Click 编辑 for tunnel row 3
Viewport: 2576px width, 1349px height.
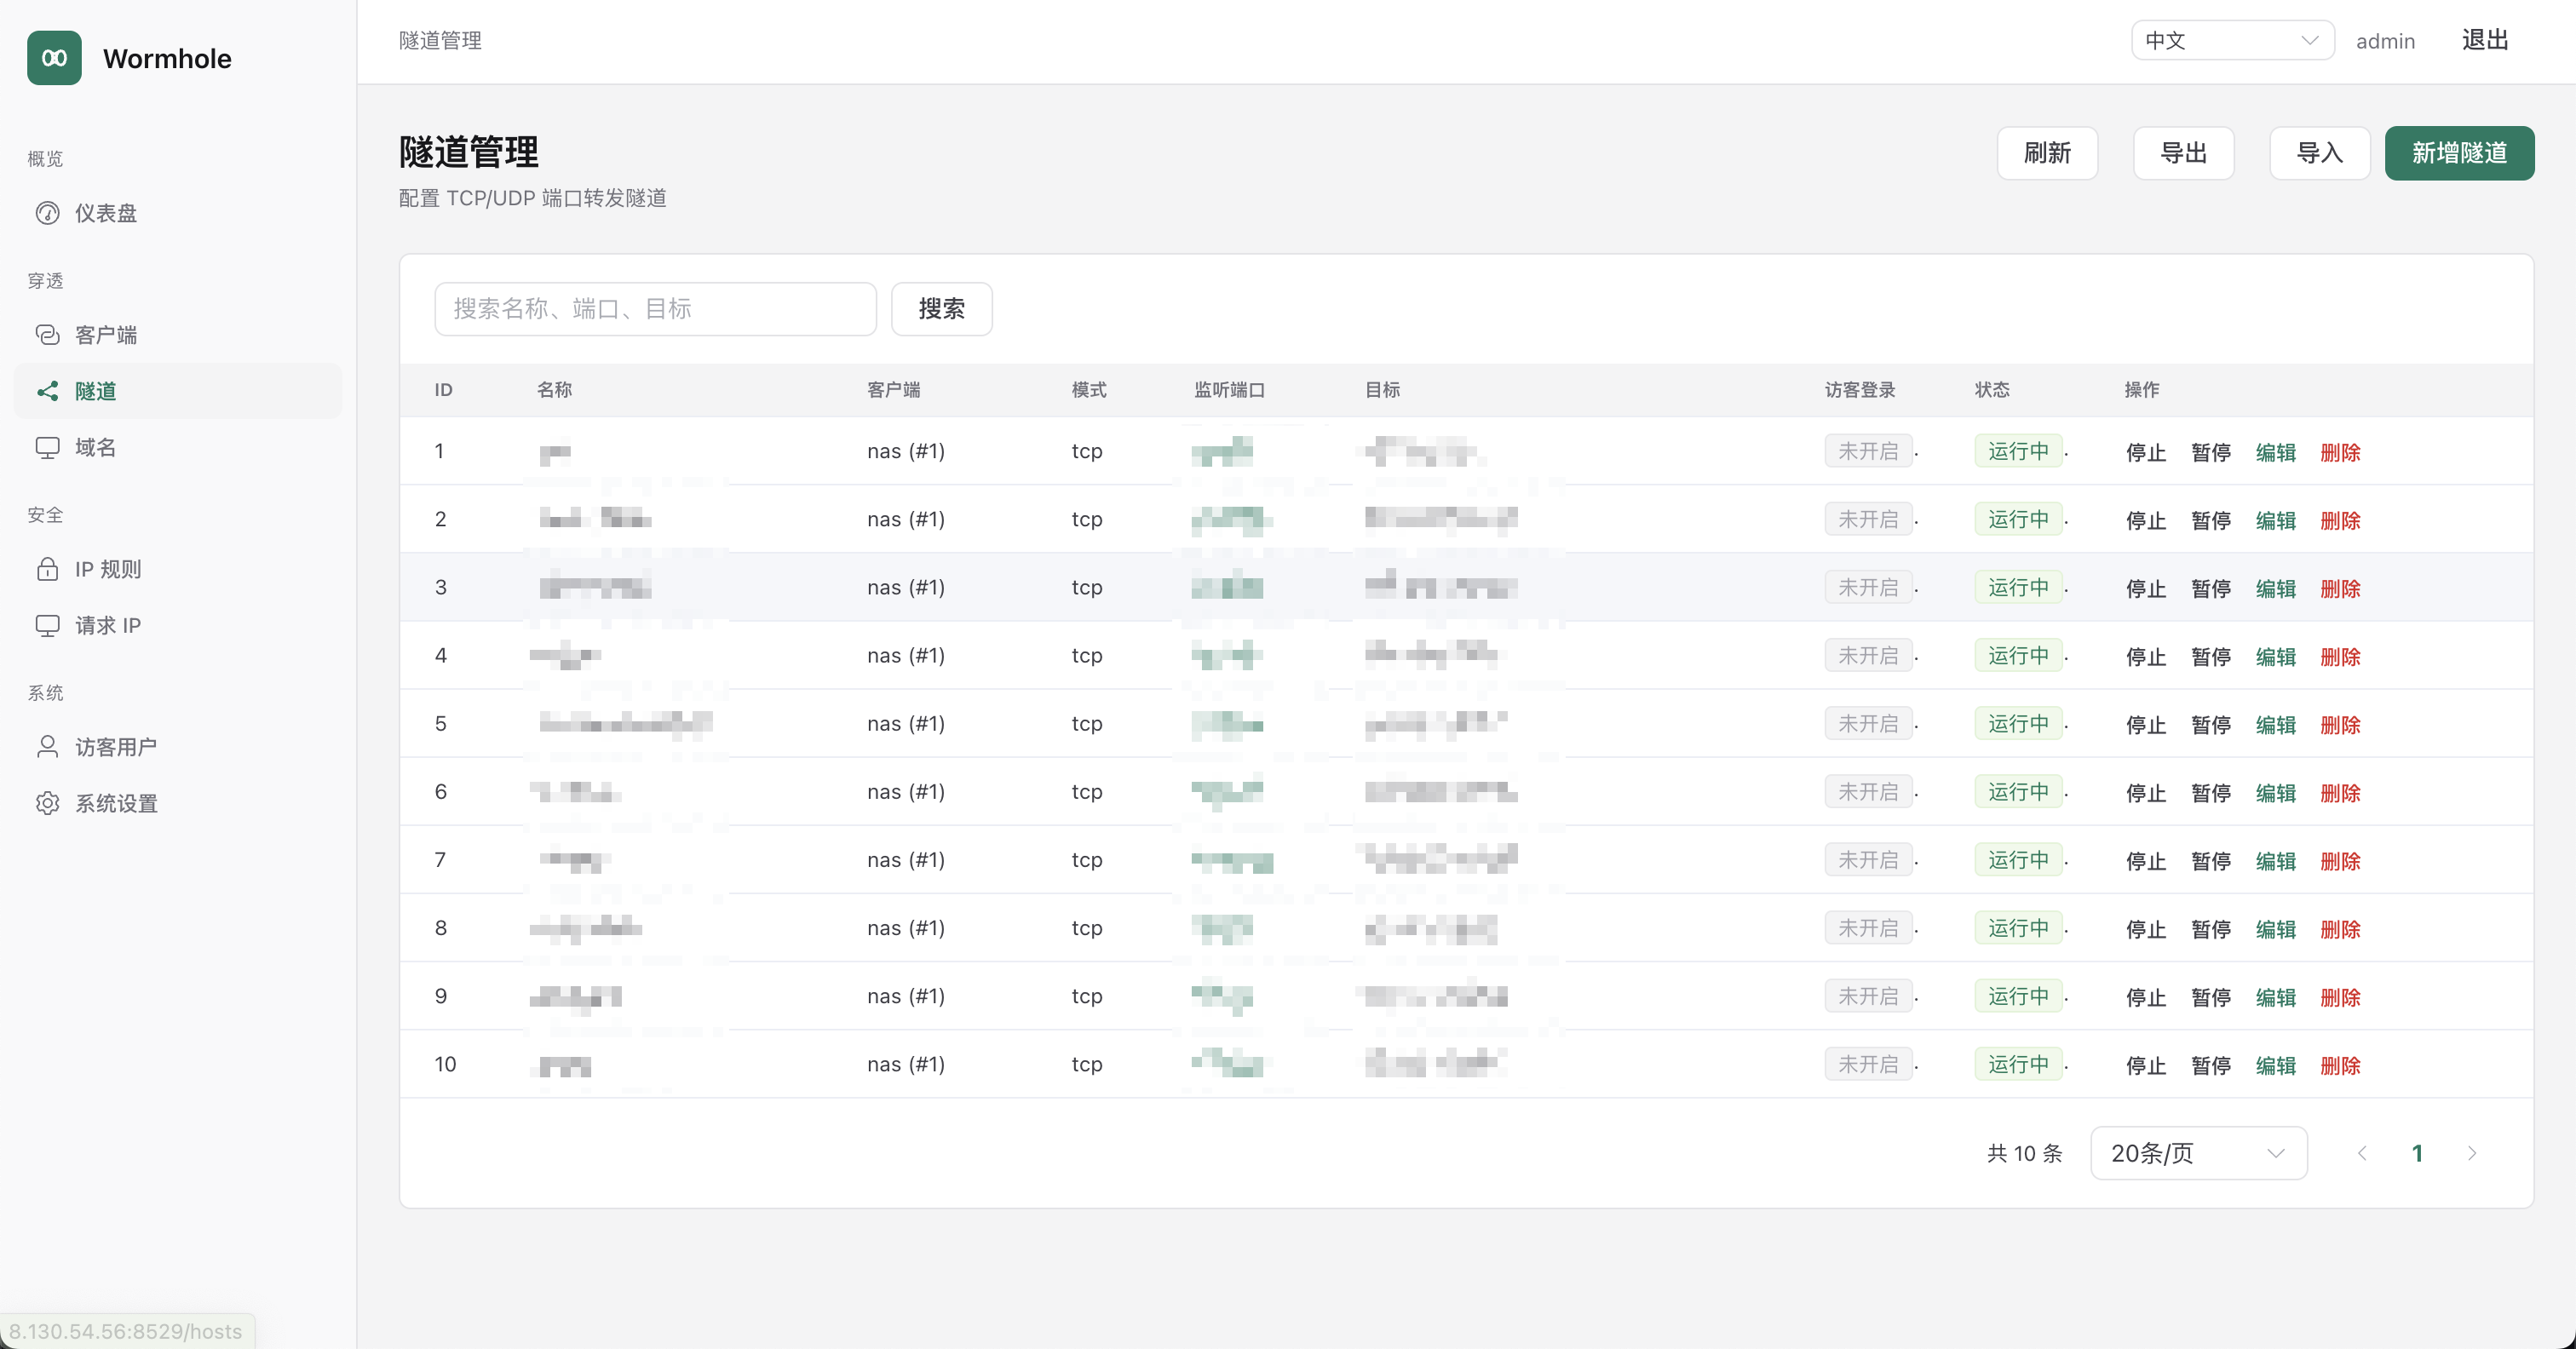(2275, 588)
